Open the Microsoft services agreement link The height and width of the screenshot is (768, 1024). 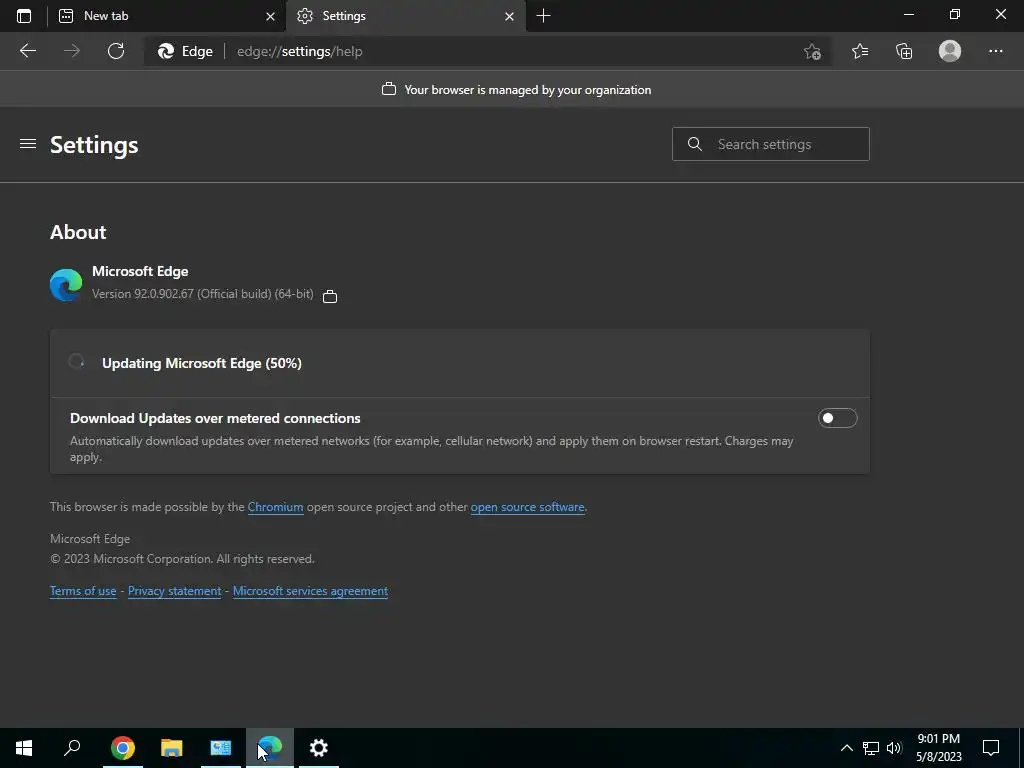click(310, 591)
